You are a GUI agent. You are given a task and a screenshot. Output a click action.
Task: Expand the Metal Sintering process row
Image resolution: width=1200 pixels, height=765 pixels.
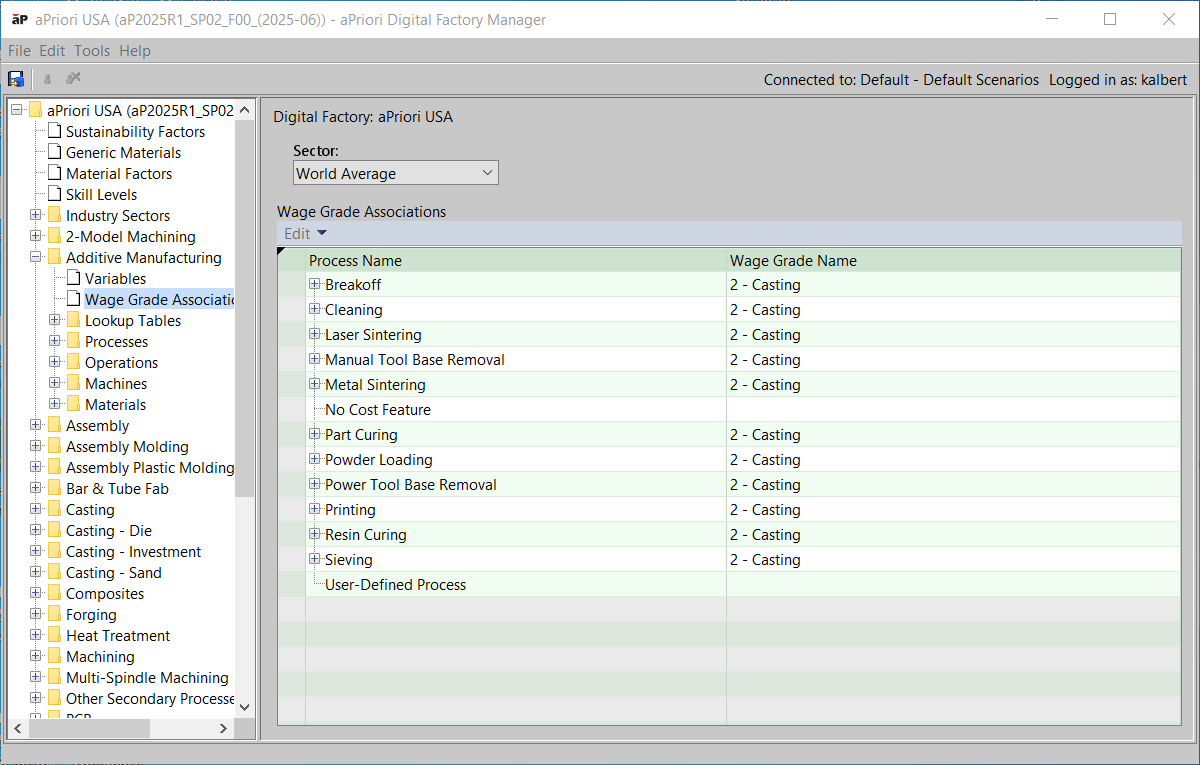pos(315,384)
